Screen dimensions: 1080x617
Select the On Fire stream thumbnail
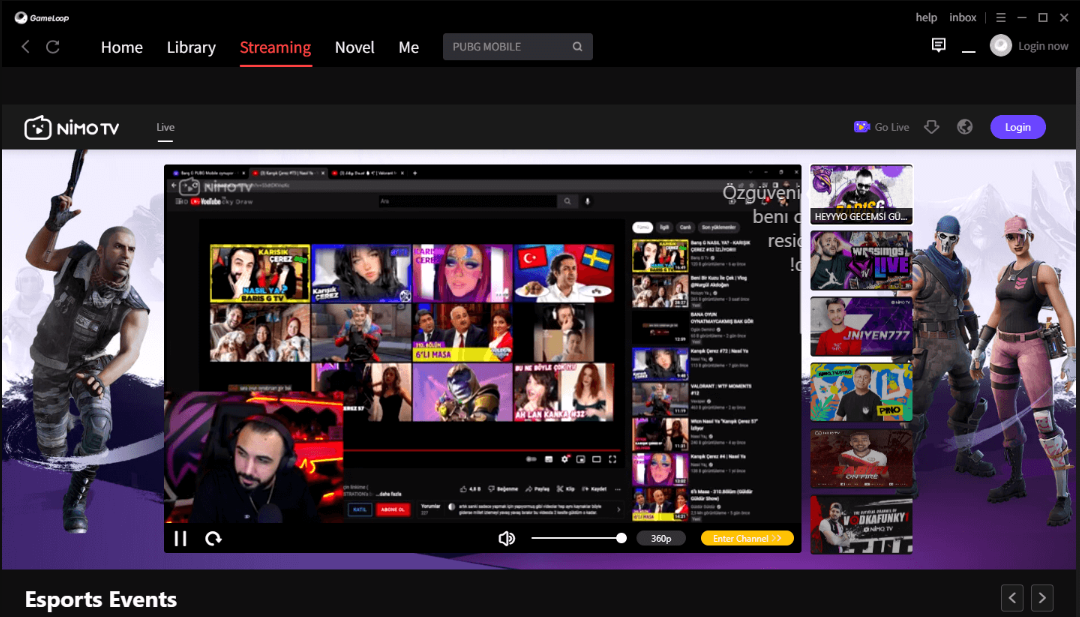click(862, 459)
